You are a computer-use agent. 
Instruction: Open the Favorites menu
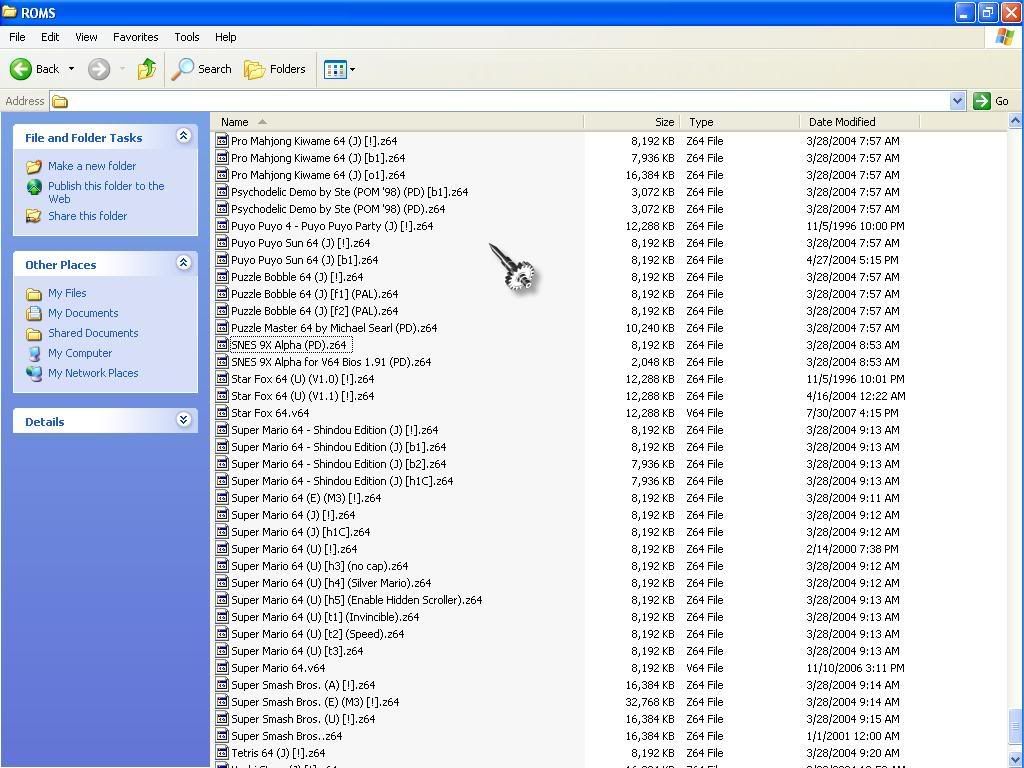[135, 37]
